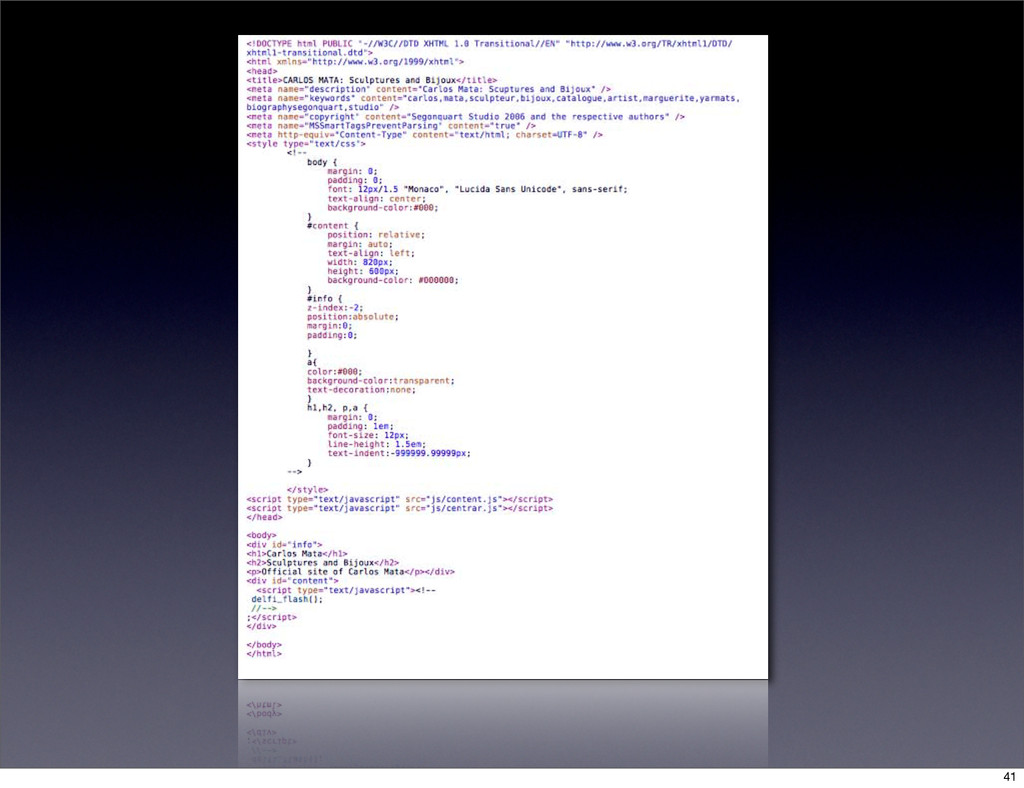Click the script line with src="js/centrar.js"
The image size is (1024, 788).
click(400, 509)
